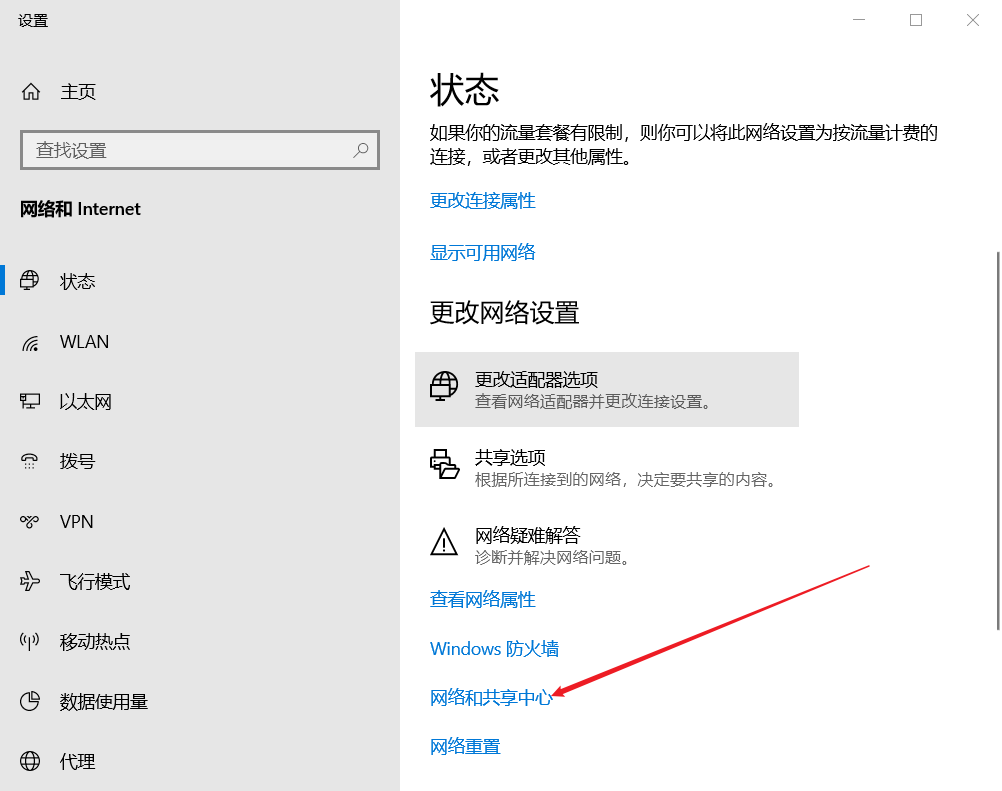Minimize the 设置 window
Image resolution: width=1002 pixels, height=791 pixels.
tap(859, 20)
